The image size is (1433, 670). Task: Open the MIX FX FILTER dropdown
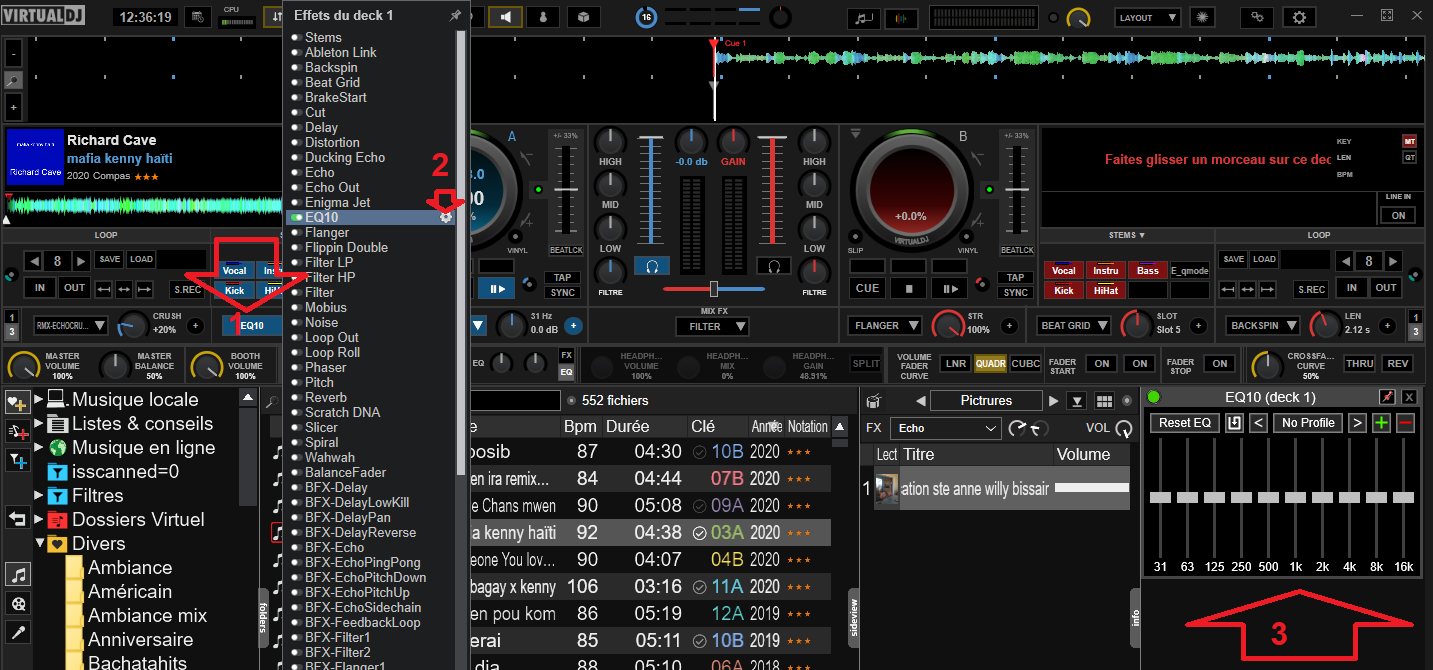click(713, 326)
